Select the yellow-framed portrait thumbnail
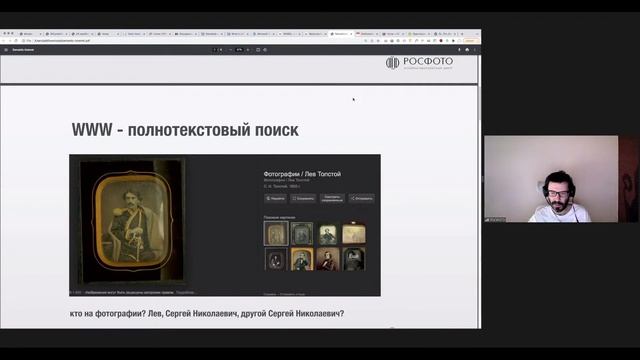 [x=302, y=259]
